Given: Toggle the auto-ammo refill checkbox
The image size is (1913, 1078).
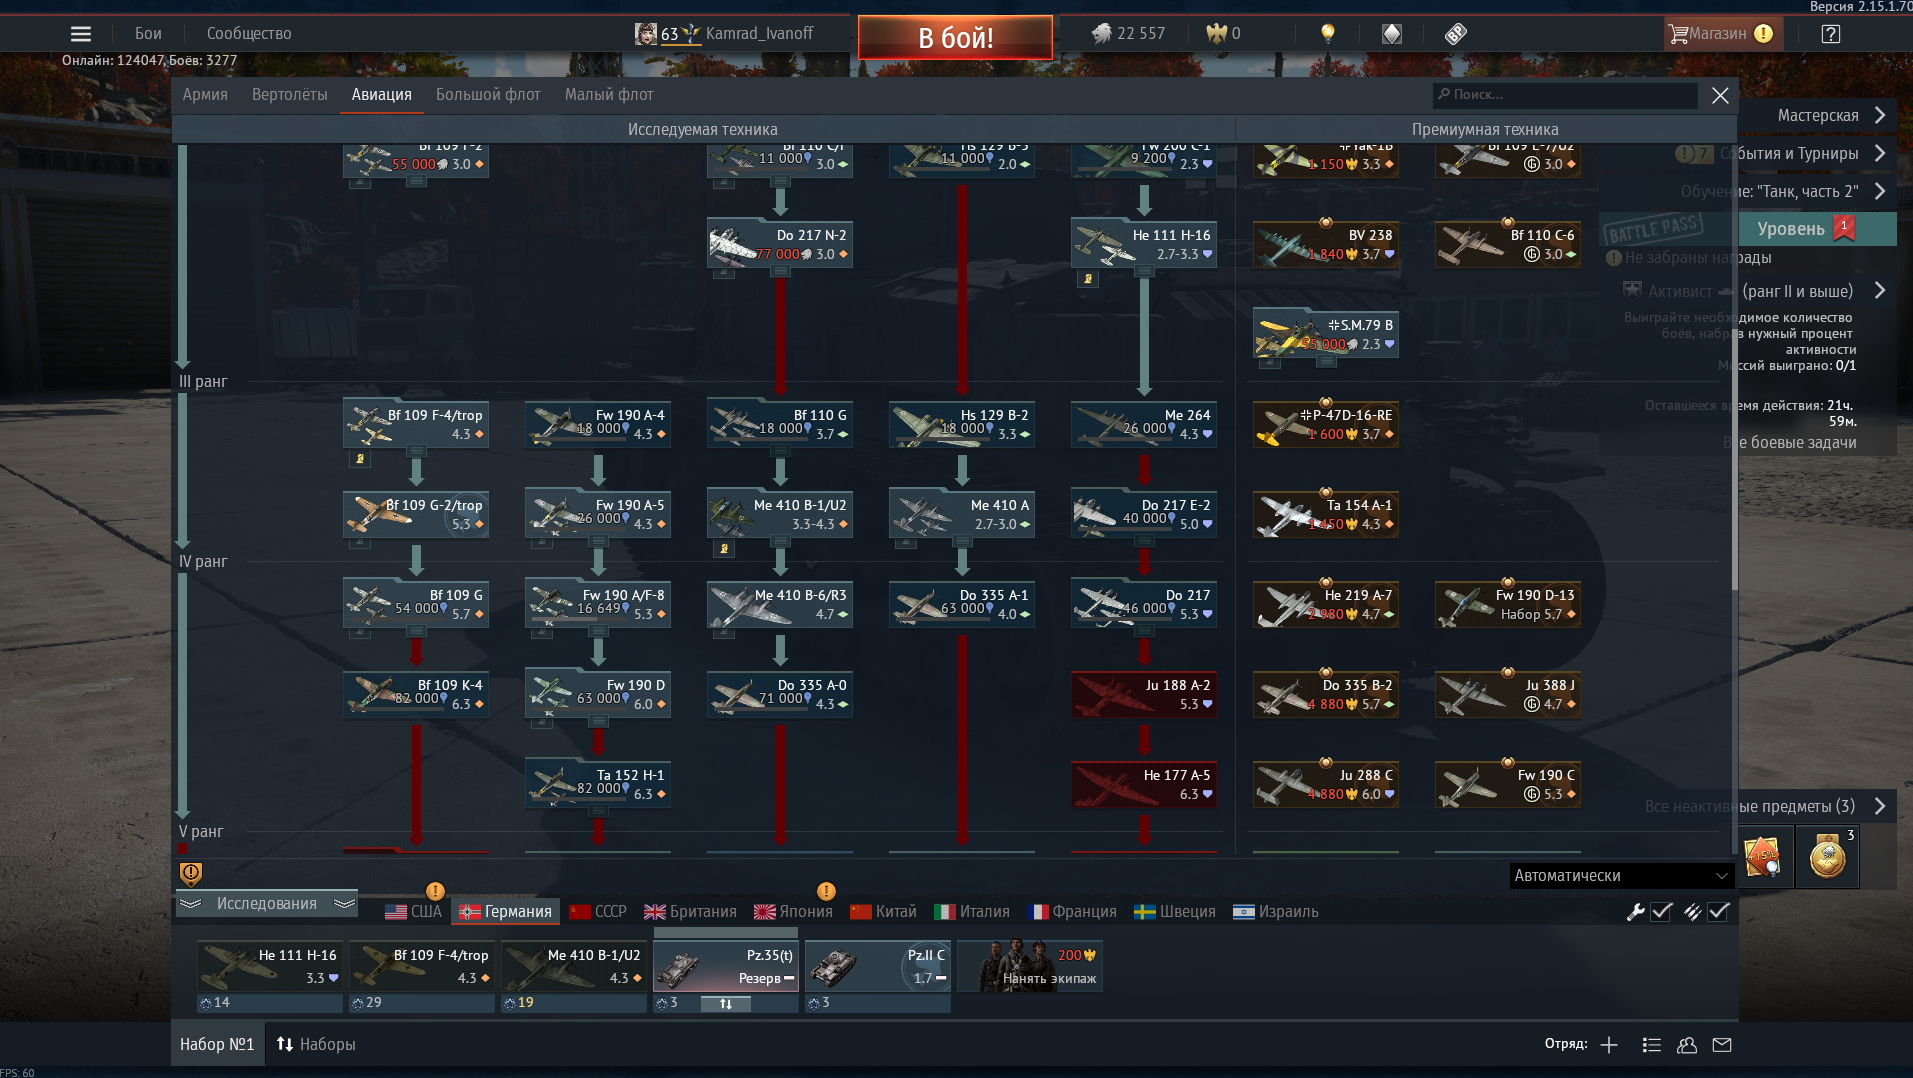Looking at the screenshot, I should pos(1718,911).
